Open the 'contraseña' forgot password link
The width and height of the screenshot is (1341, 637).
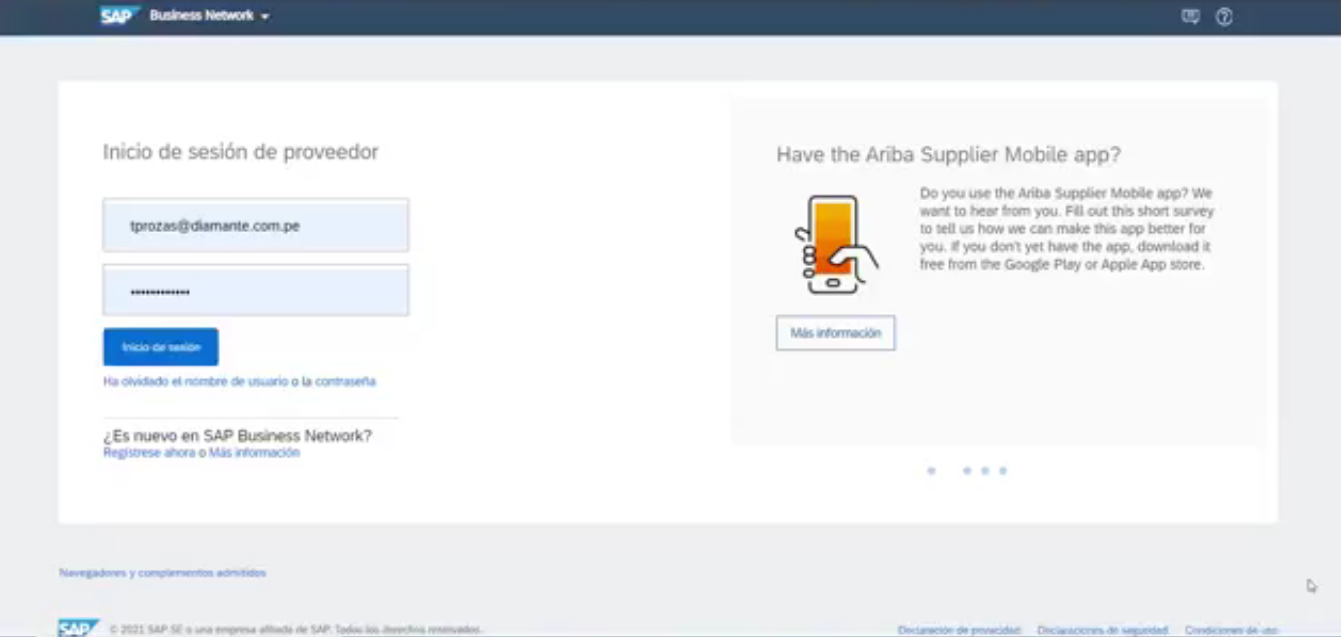click(346, 382)
